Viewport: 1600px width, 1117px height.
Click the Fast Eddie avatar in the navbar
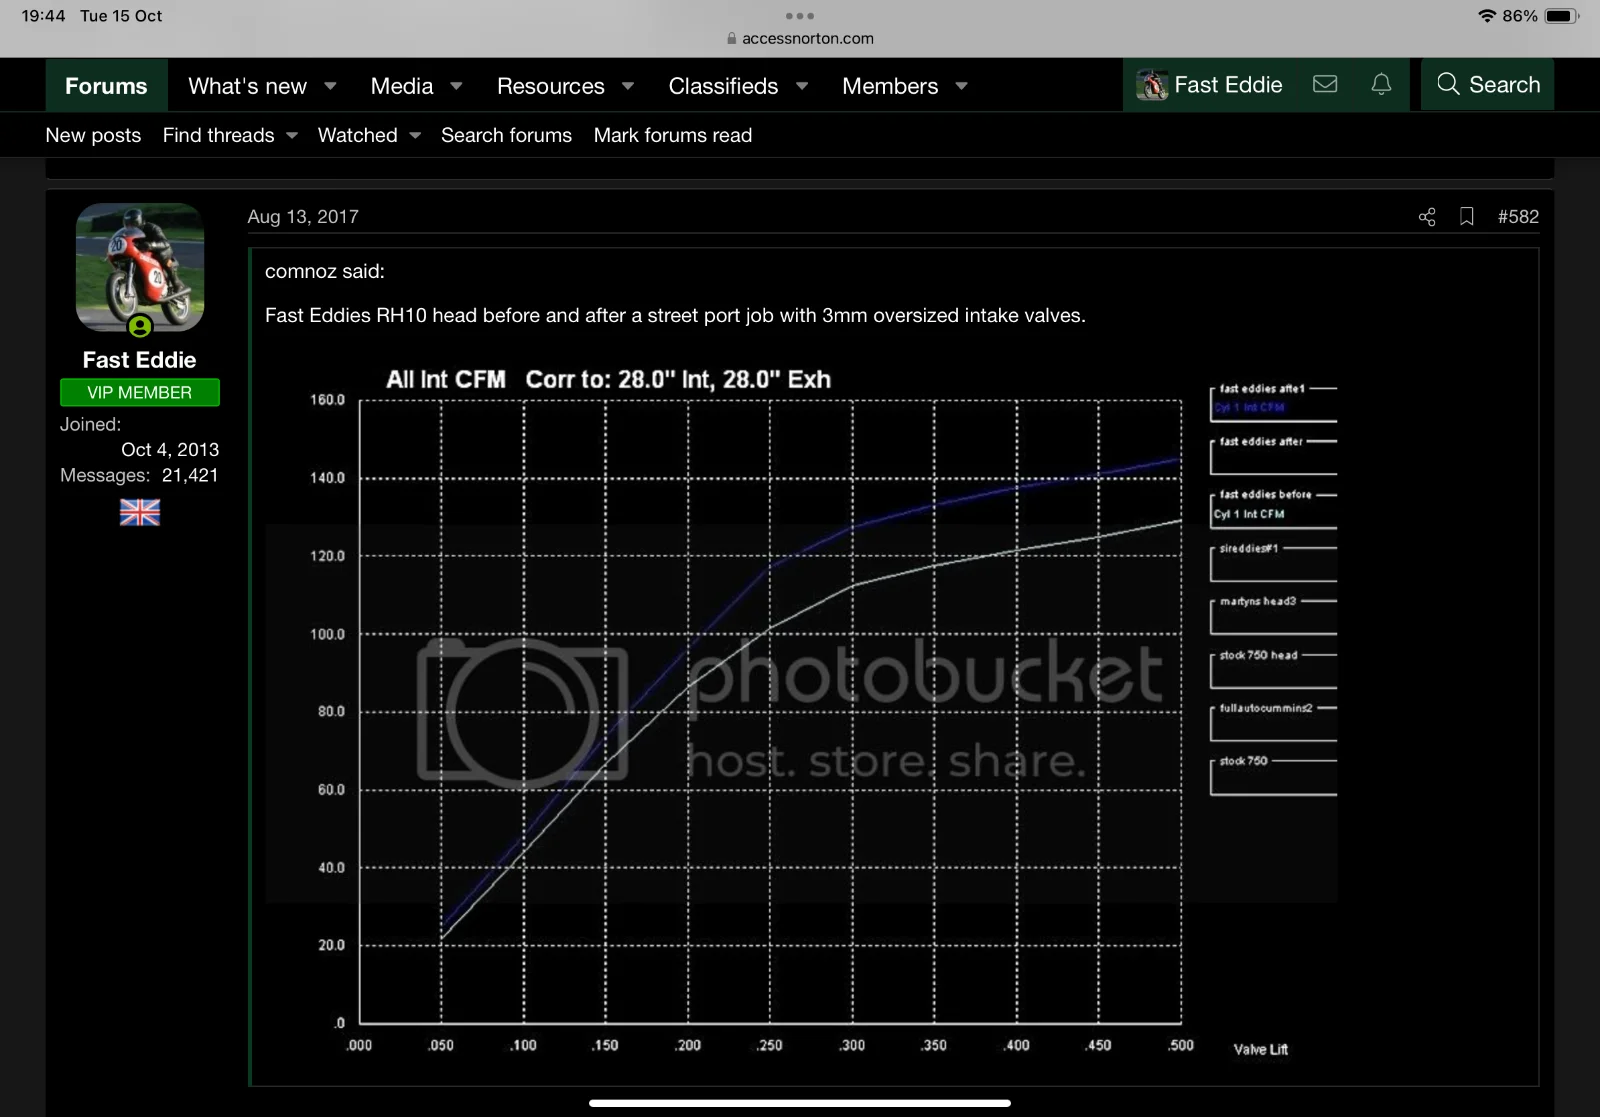(1152, 86)
